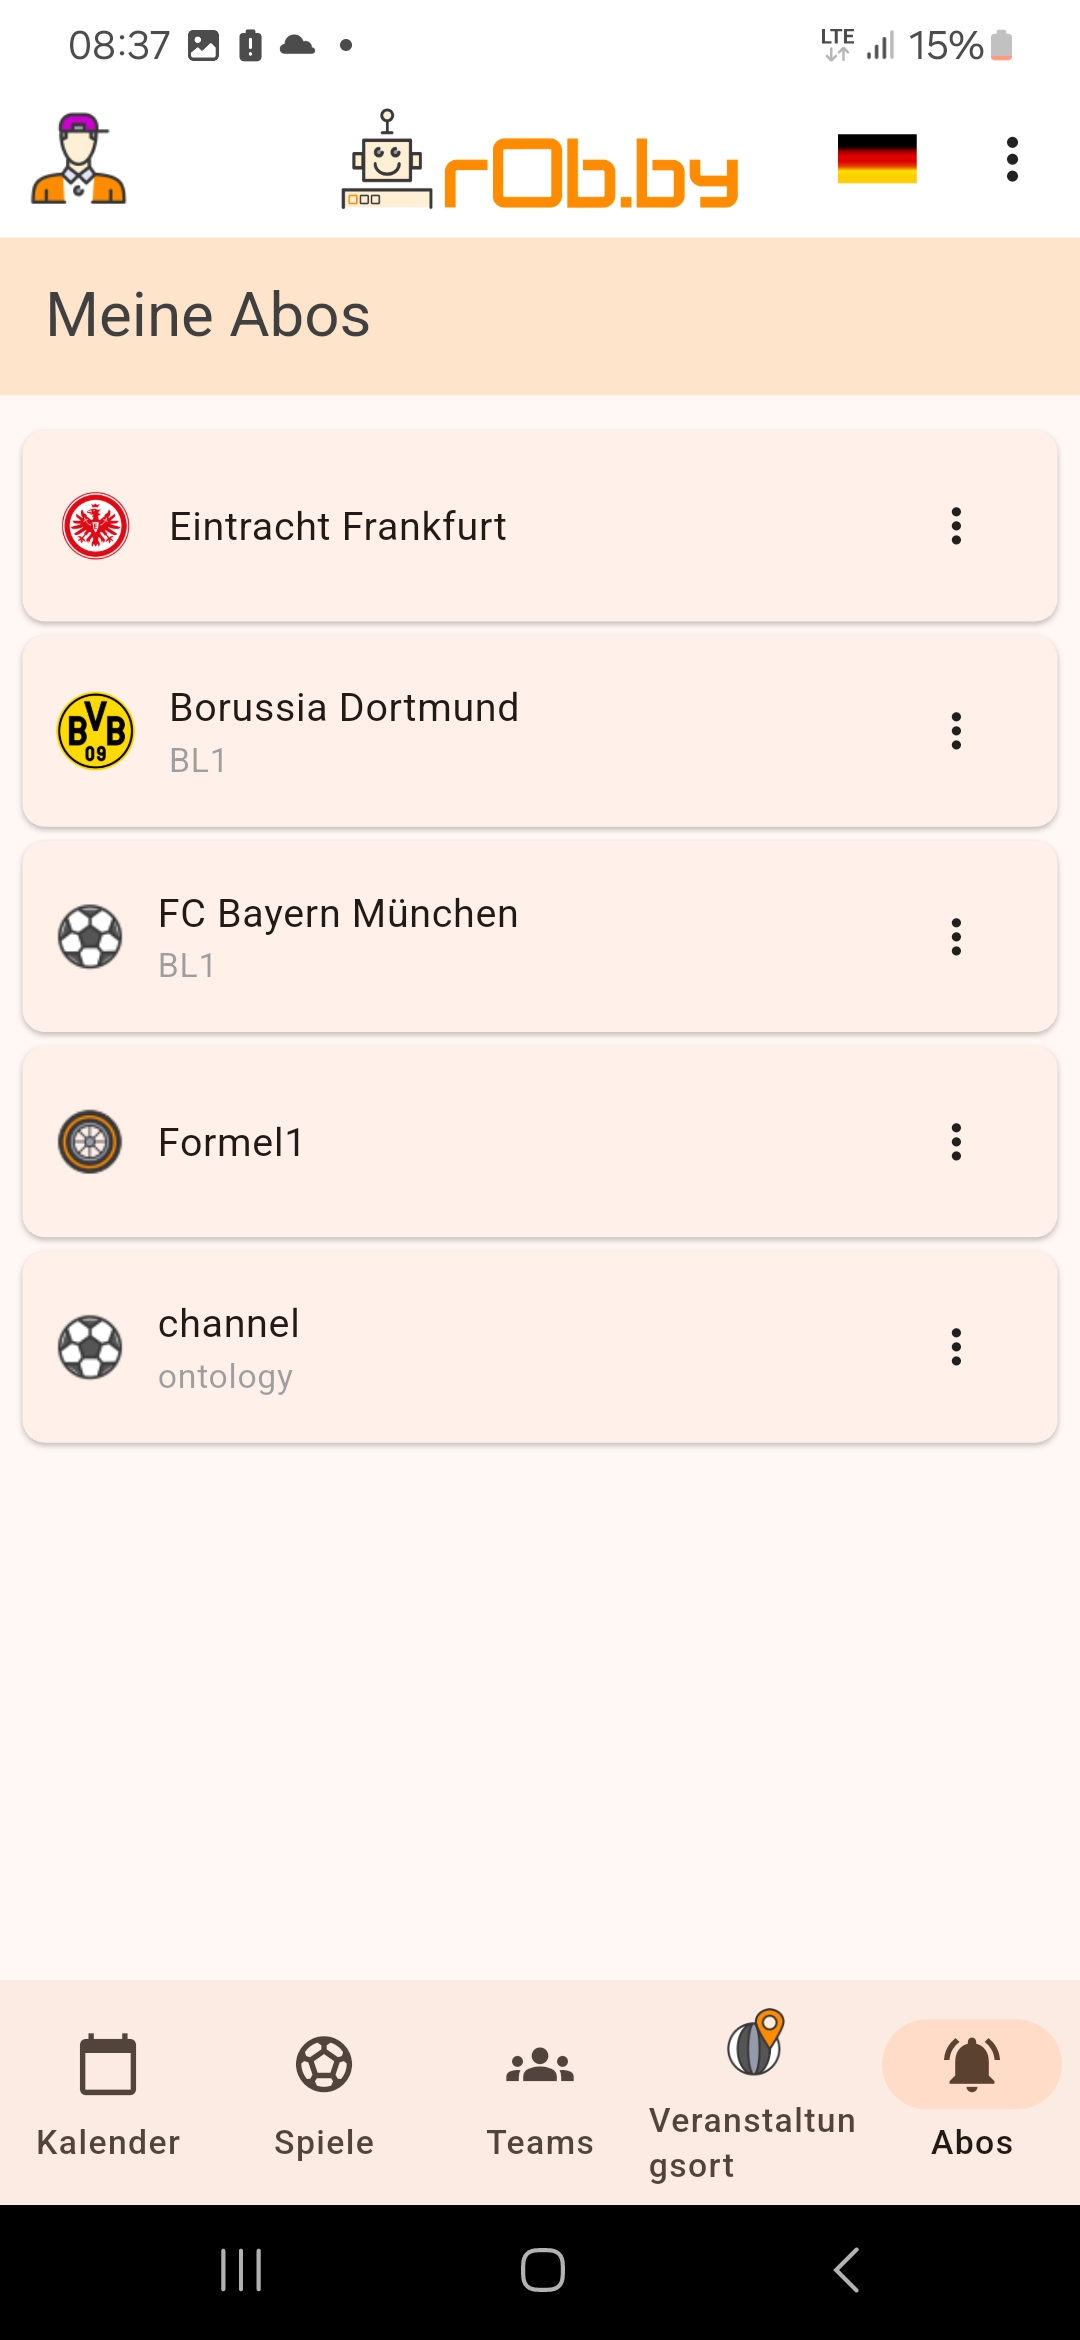Tap the r0b.by robot logo
This screenshot has height=2340, width=1080.
[x=540, y=161]
